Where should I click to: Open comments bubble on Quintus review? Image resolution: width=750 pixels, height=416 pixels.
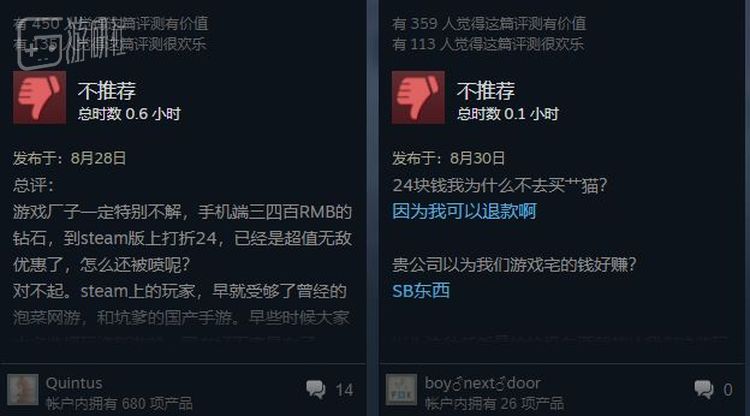tap(316, 389)
